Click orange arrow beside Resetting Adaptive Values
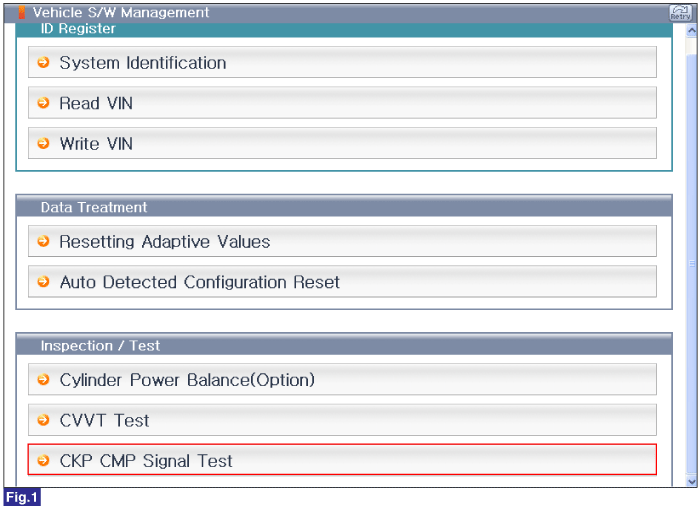The width and height of the screenshot is (700, 509). [x=43, y=241]
